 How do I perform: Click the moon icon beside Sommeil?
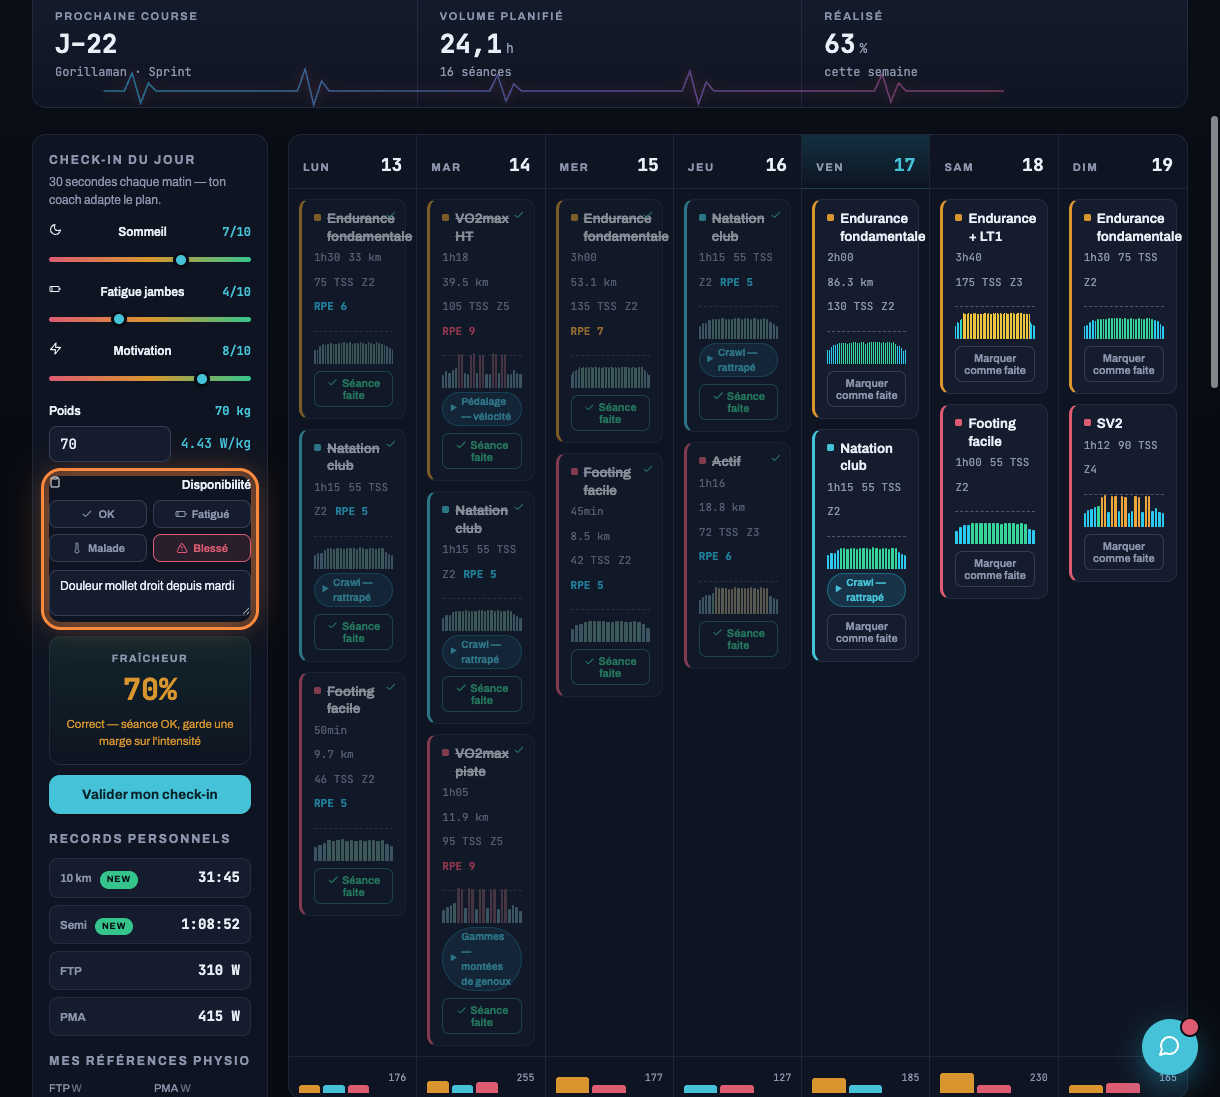[x=56, y=230]
